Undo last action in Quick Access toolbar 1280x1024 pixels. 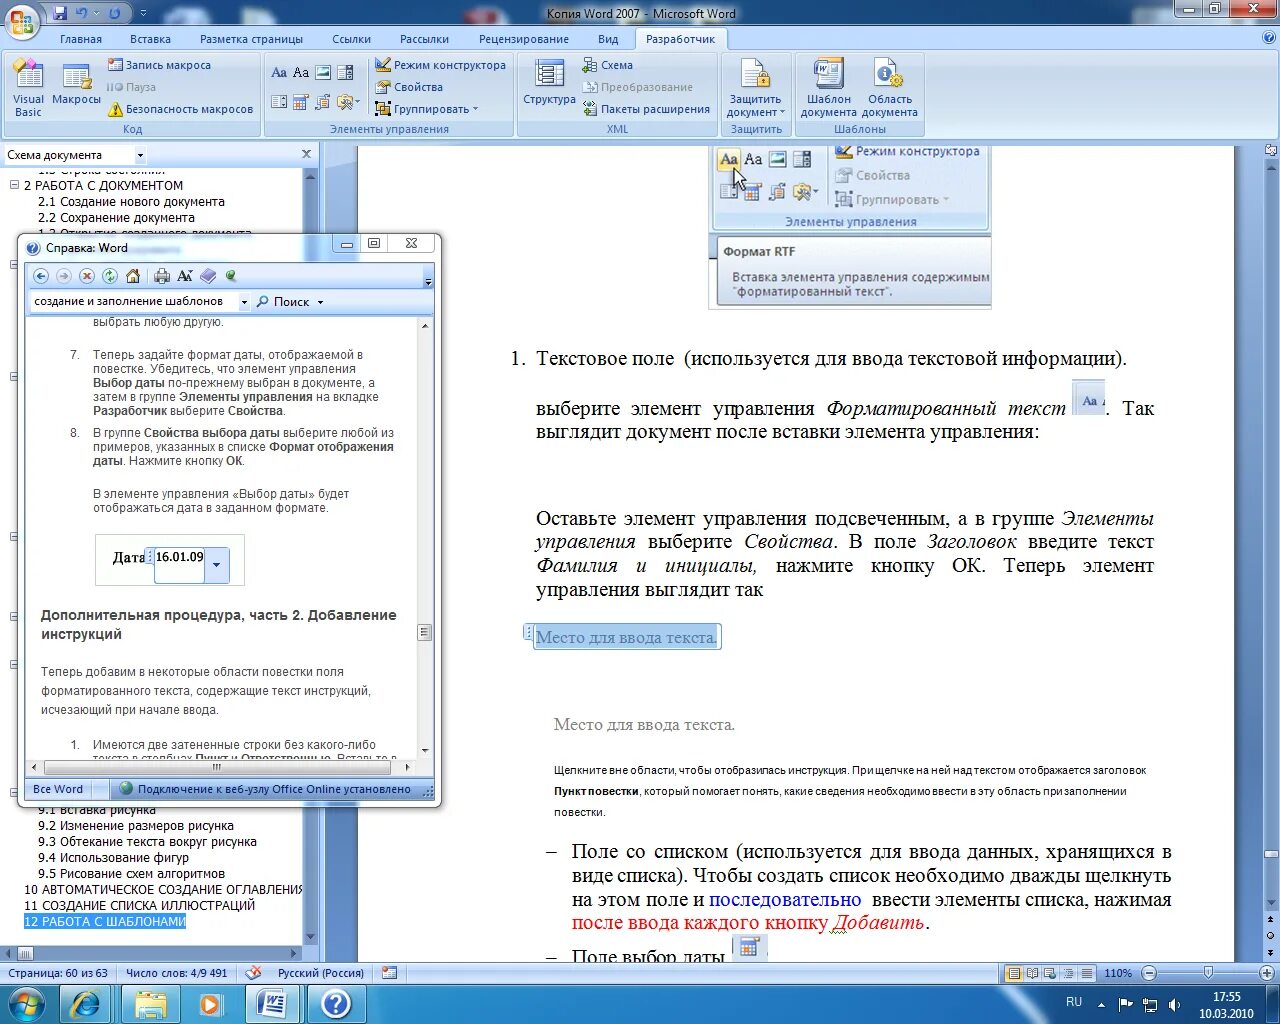[83, 13]
